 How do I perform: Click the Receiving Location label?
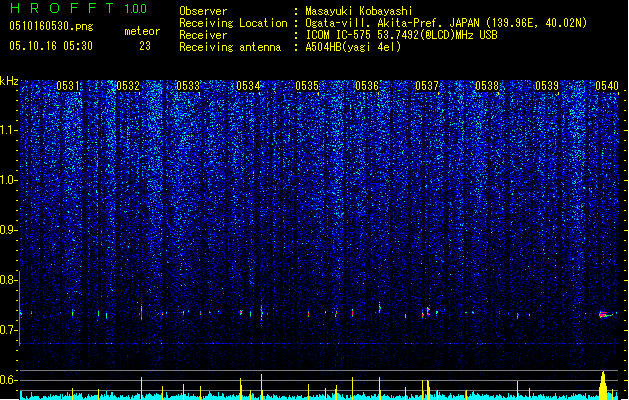[x=233, y=23]
